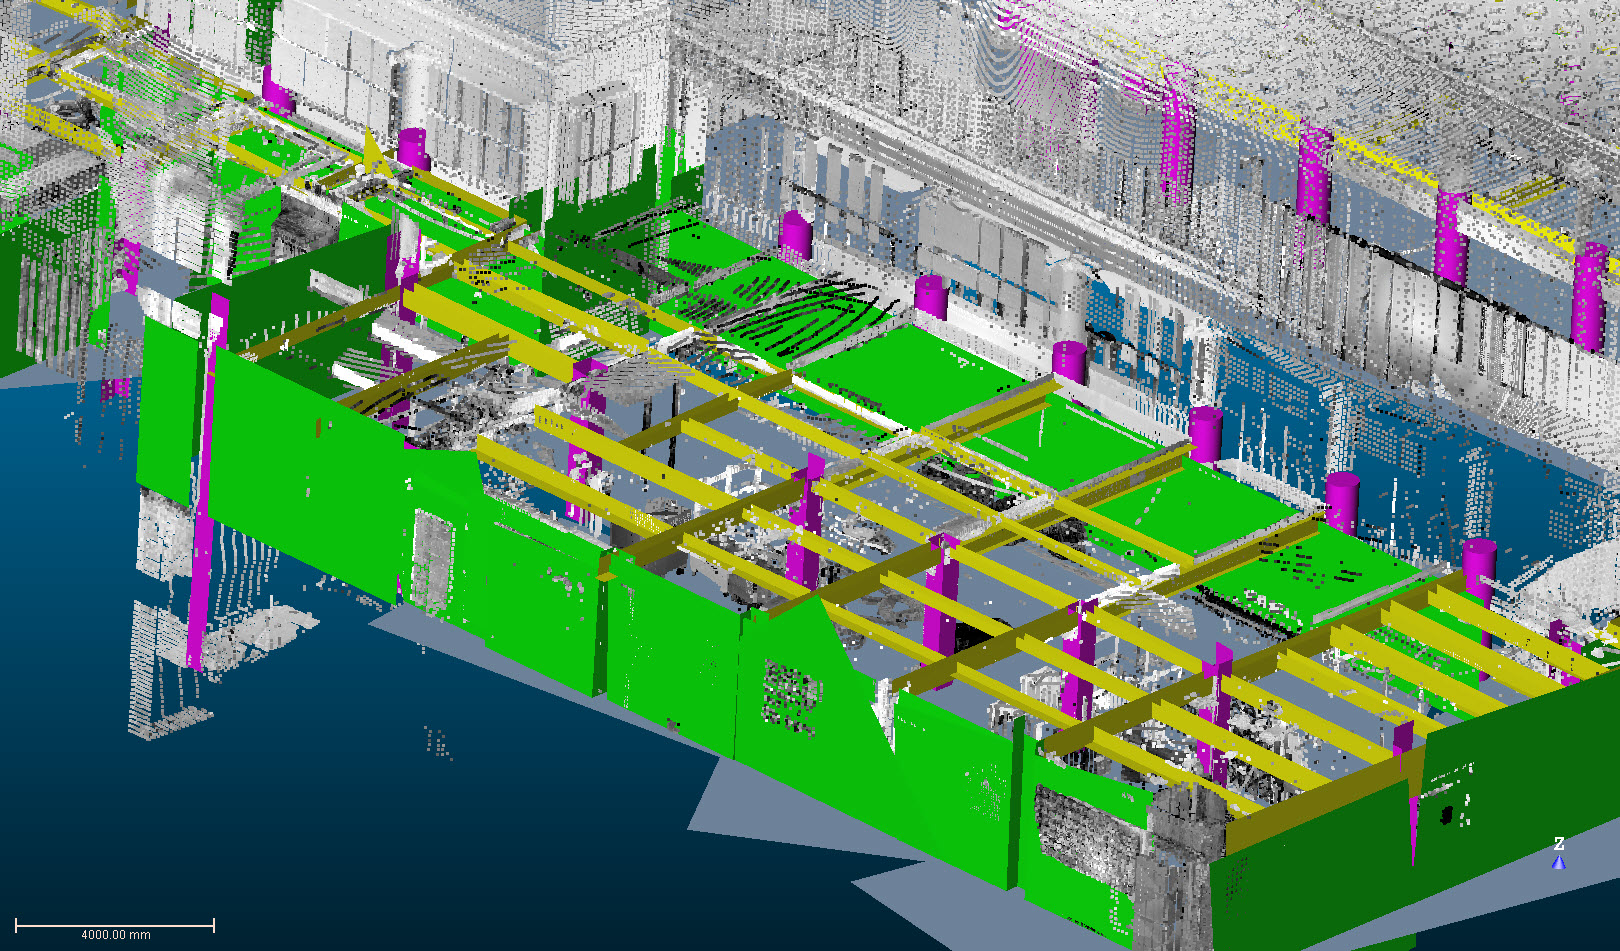Click the left end tick of scale bar

tap(16, 925)
